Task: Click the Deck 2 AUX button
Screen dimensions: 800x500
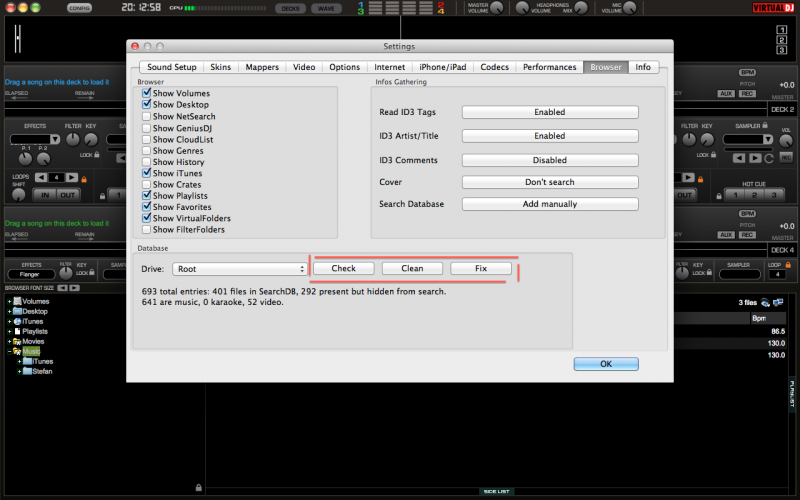Action: [726, 93]
